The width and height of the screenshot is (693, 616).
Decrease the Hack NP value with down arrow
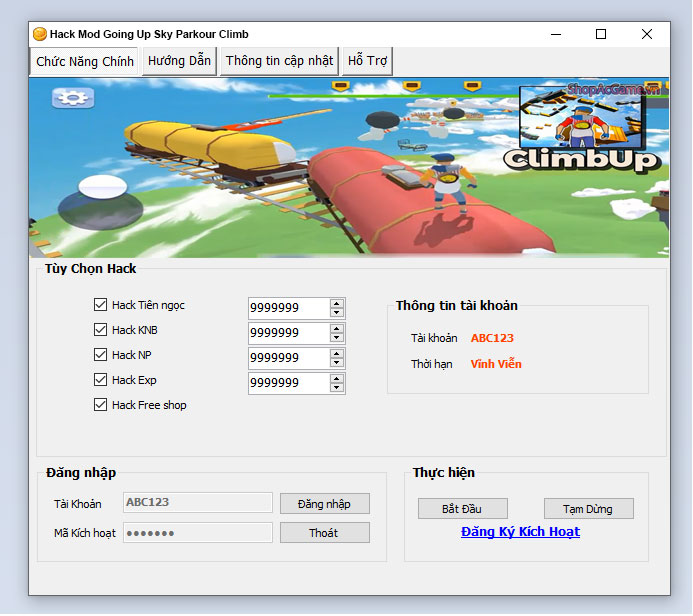click(337, 363)
